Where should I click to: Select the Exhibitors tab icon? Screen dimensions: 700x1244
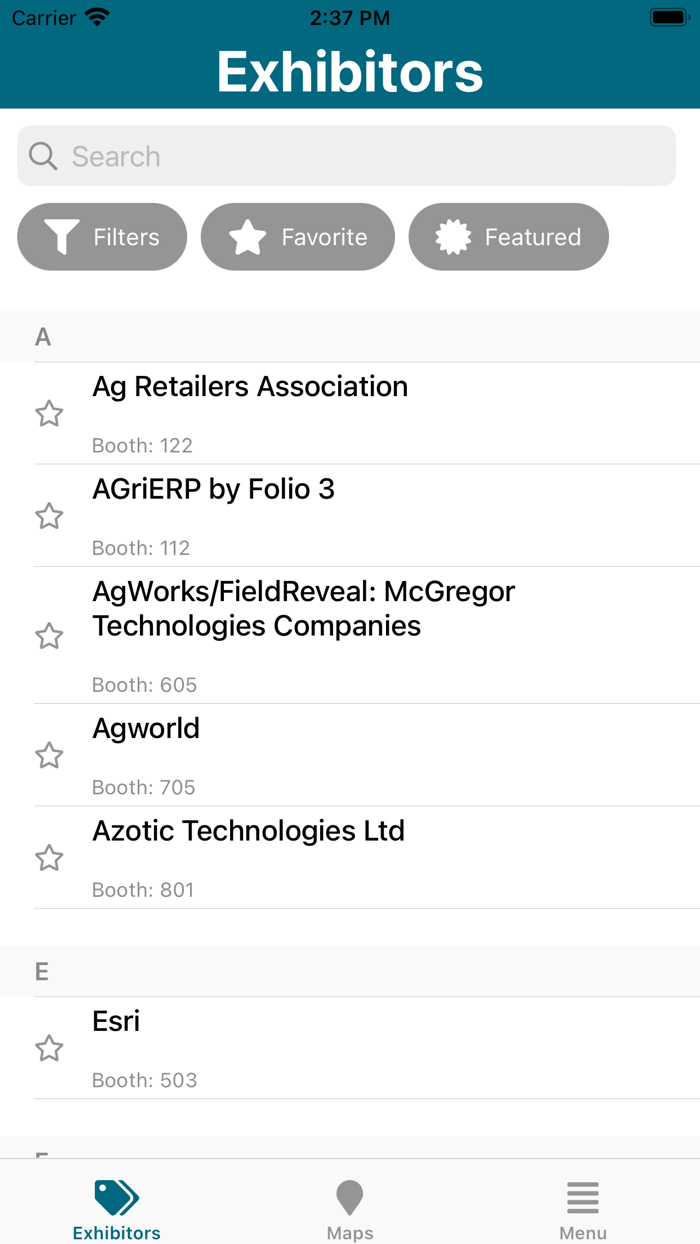coord(117,1198)
